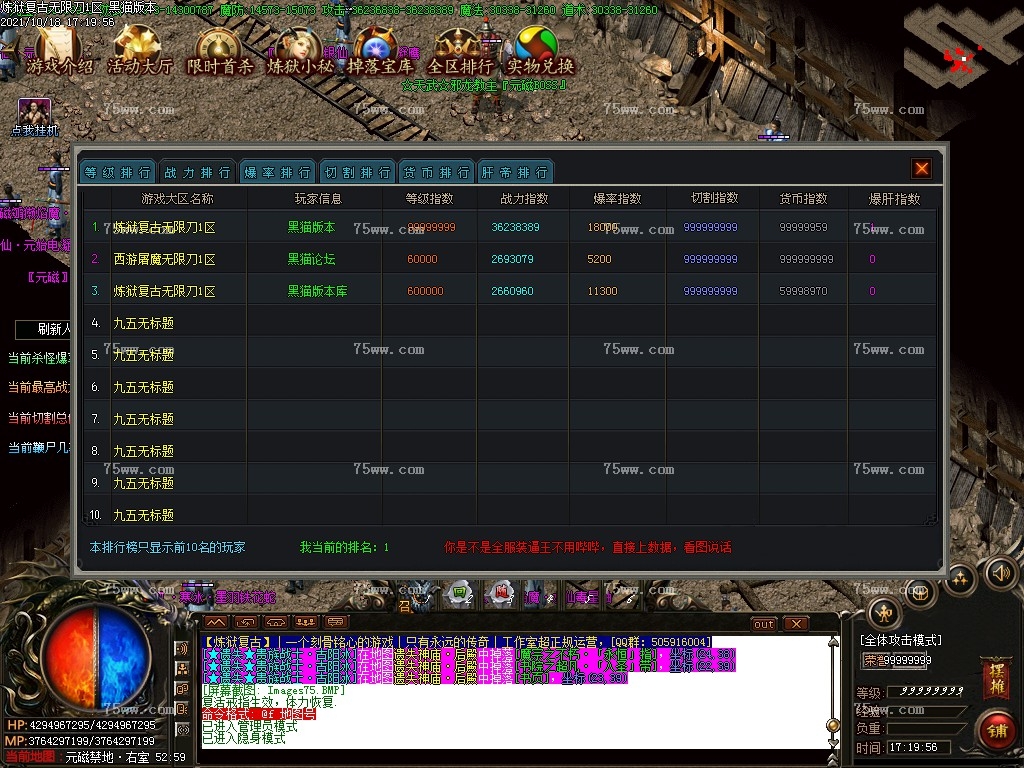This screenshot has height=768, width=1024.
Task: Switch to the 货币排行 tab
Action: point(436,172)
